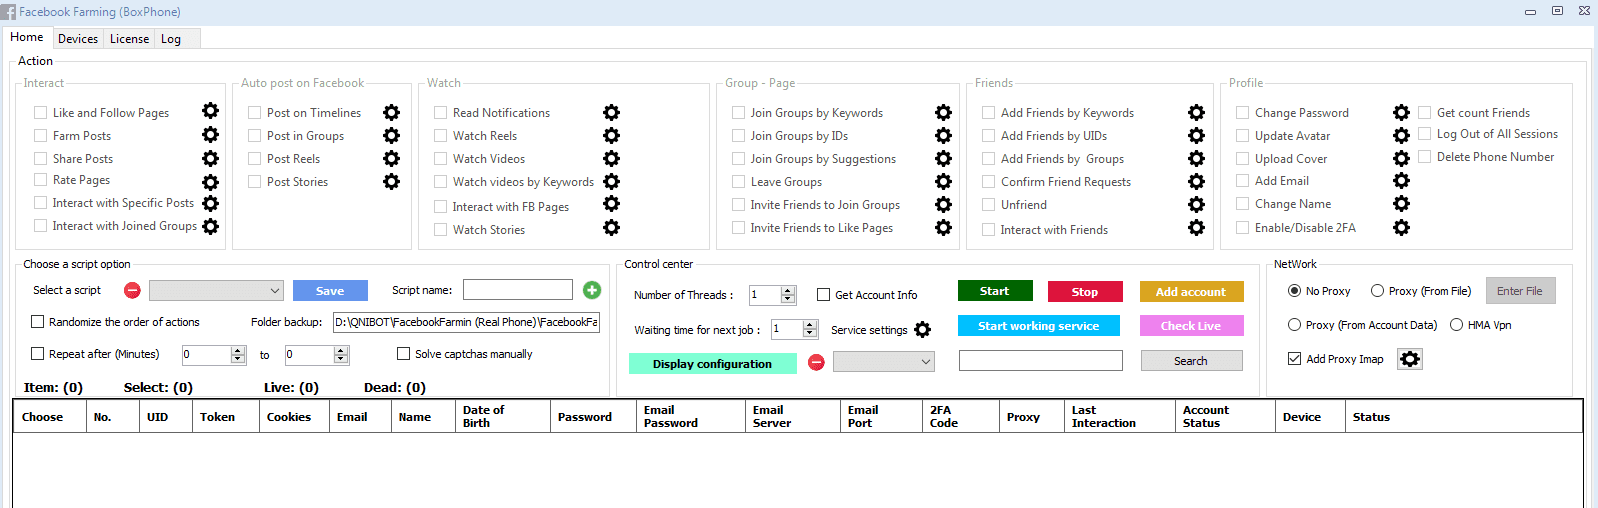Click red minus icon beside Select a script
Screen dimensions: 1598x508
(x=132, y=290)
